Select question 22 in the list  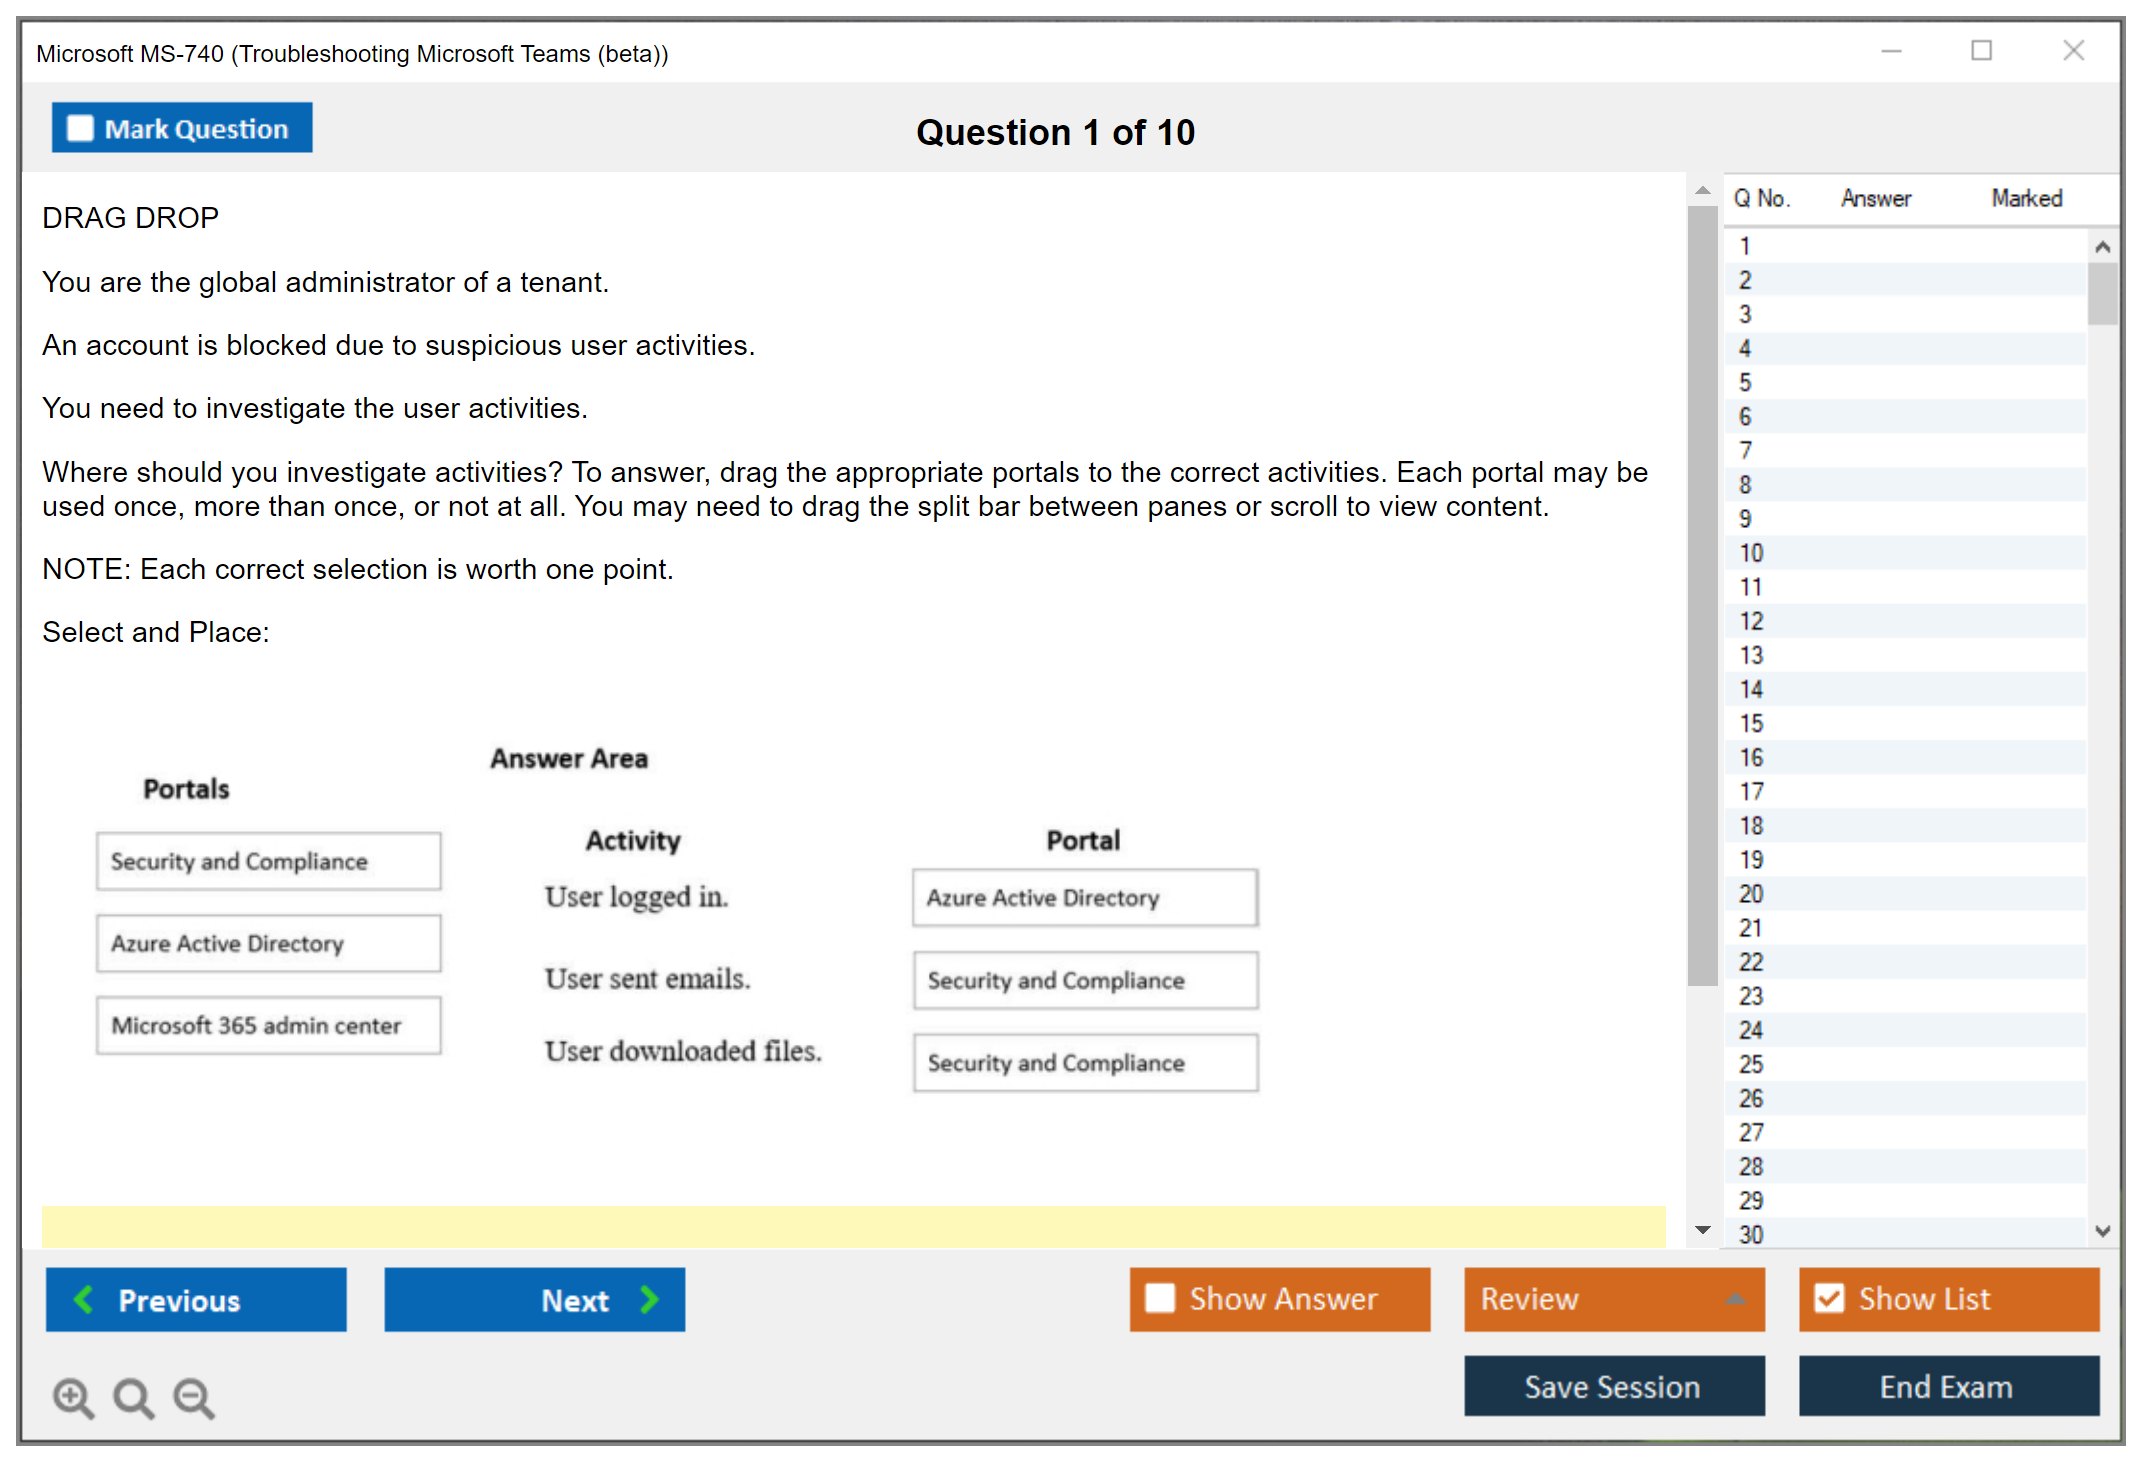tap(1751, 962)
